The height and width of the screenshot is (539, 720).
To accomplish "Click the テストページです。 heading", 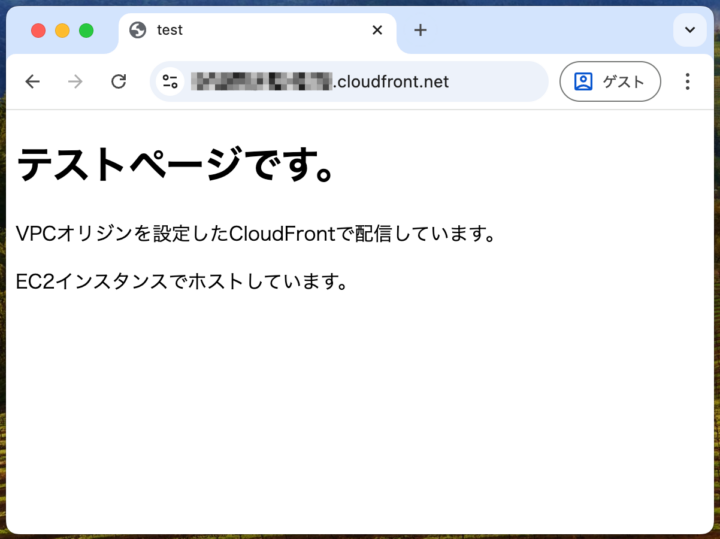I will pos(175,164).
